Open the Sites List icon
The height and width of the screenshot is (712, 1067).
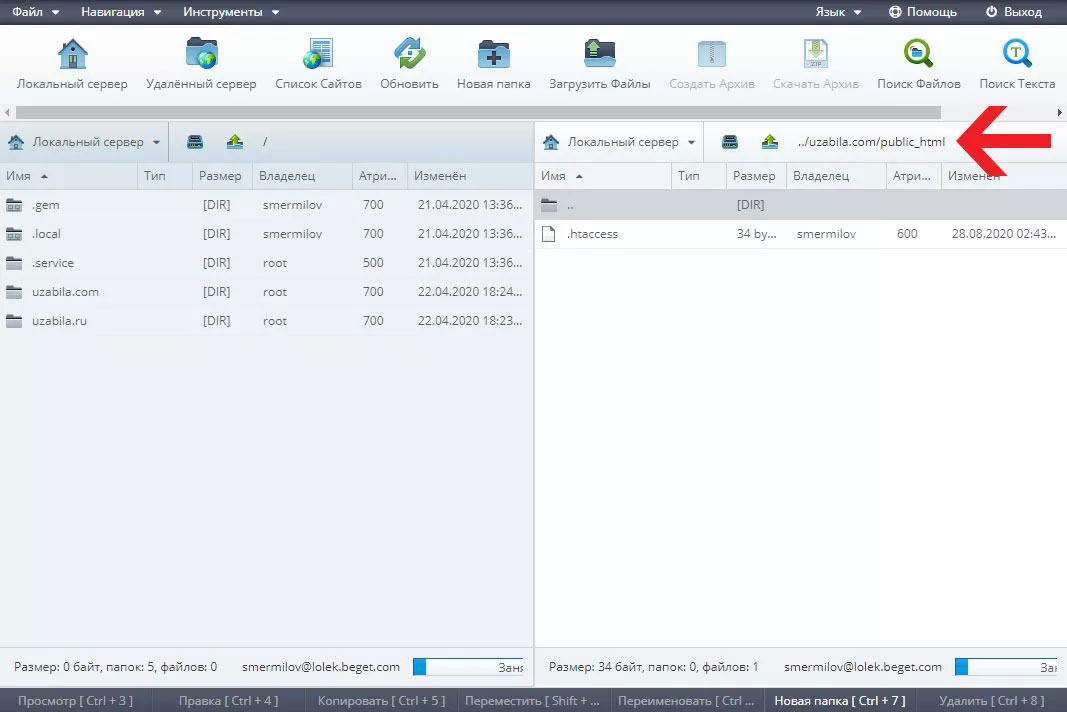point(318,54)
